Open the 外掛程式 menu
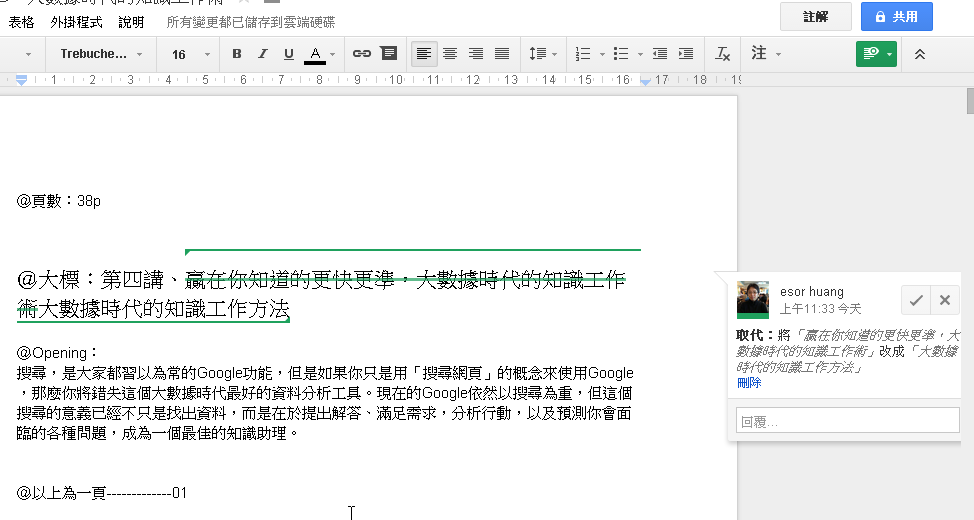 (x=76, y=22)
